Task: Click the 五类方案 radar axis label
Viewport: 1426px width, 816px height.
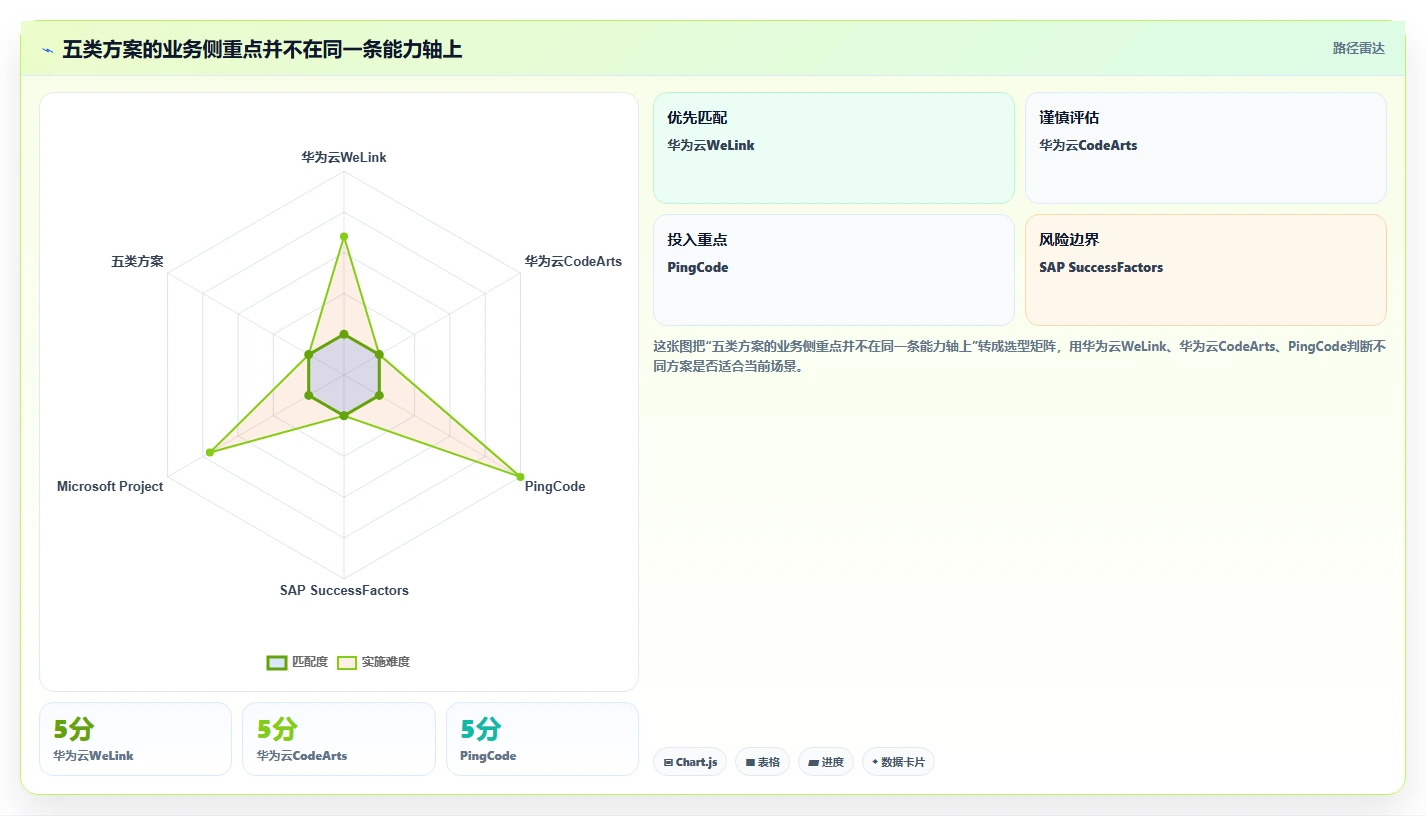Action: [x=137, y=261]
